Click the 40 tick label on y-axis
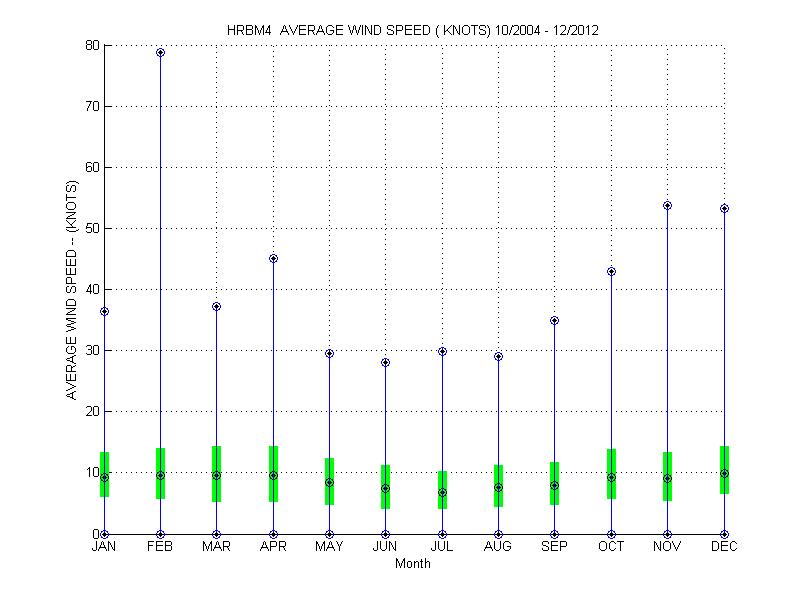 (x=92, y=289)
